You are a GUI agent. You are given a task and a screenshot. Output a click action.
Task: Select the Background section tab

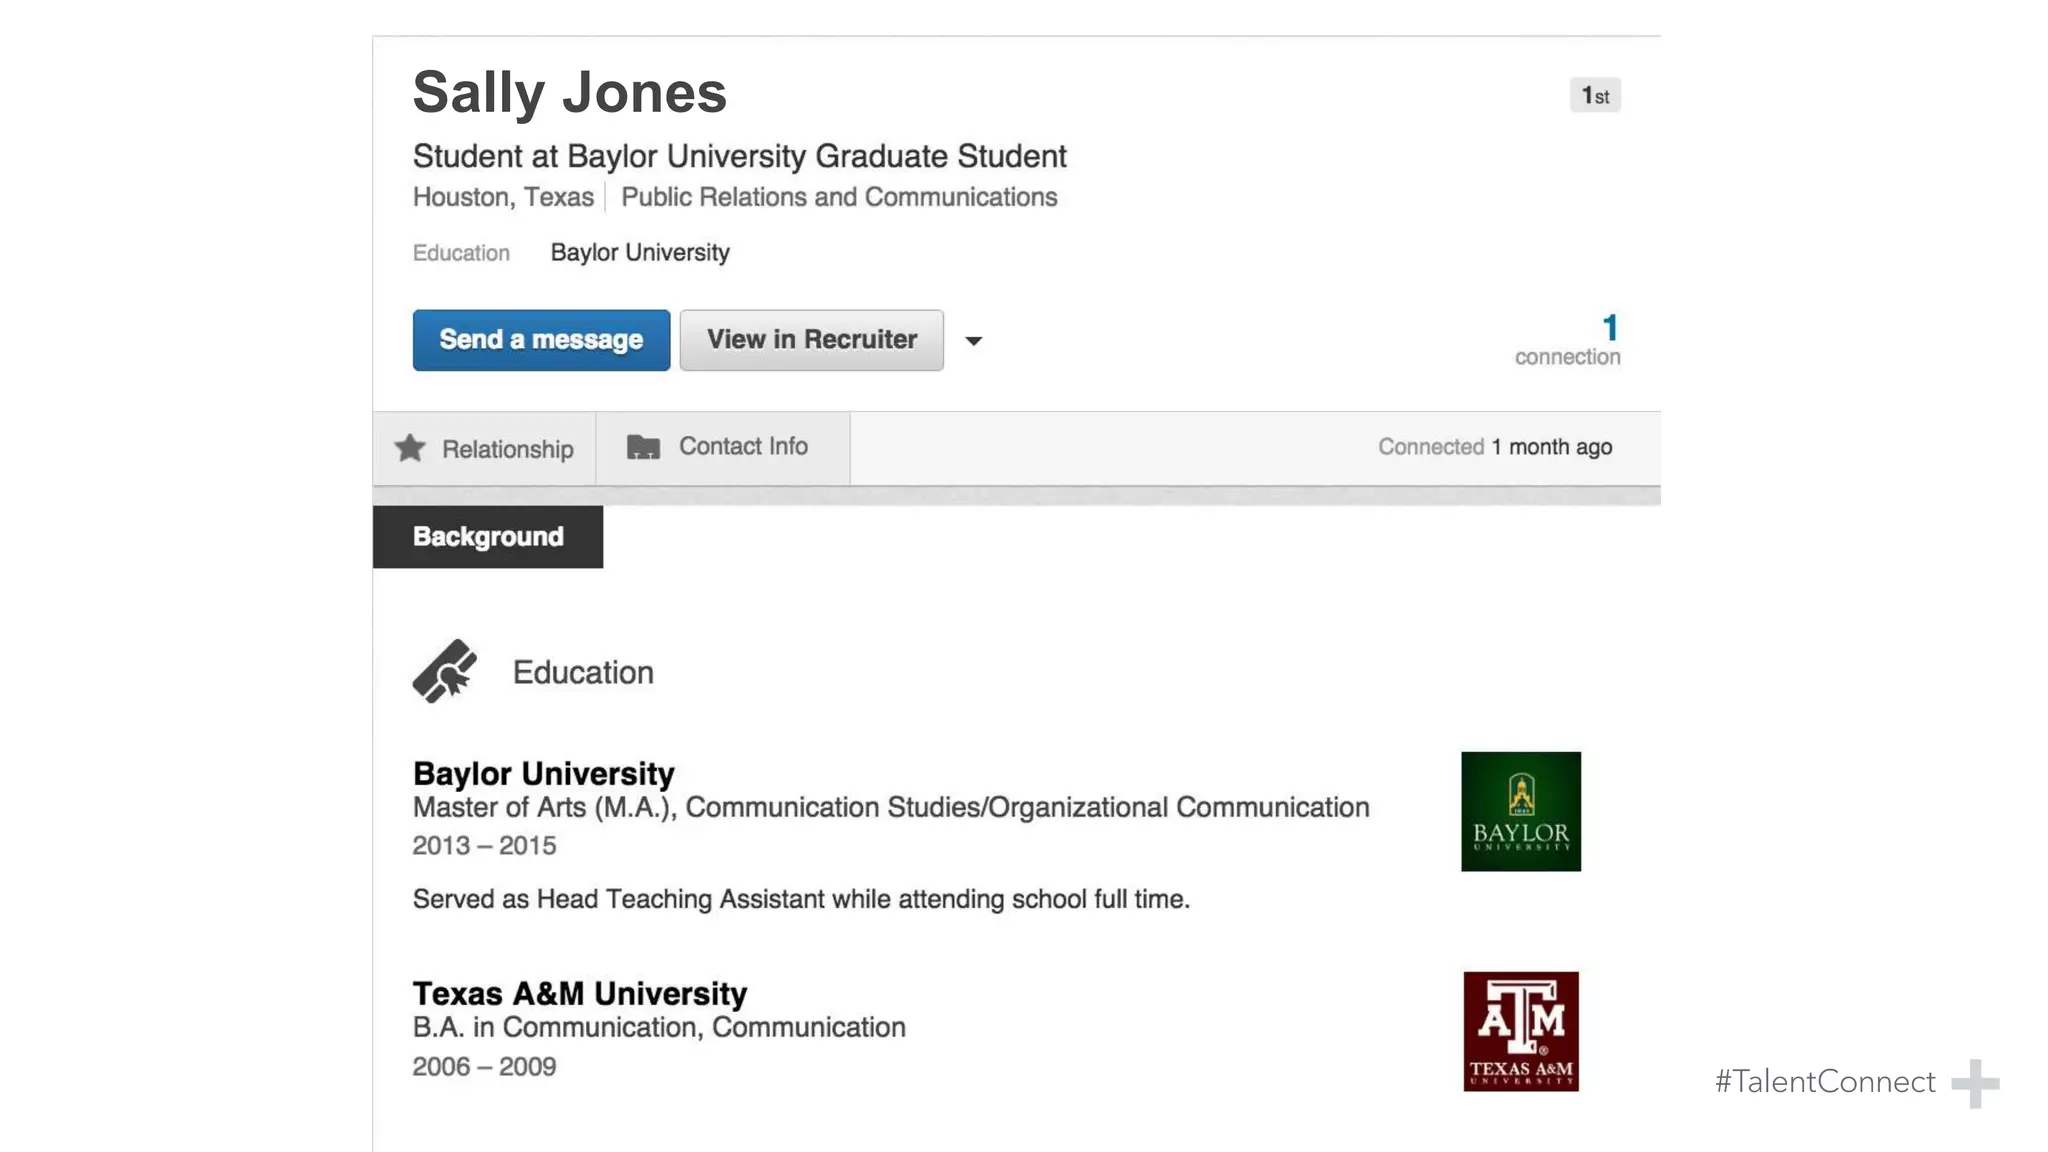point(488,537)
